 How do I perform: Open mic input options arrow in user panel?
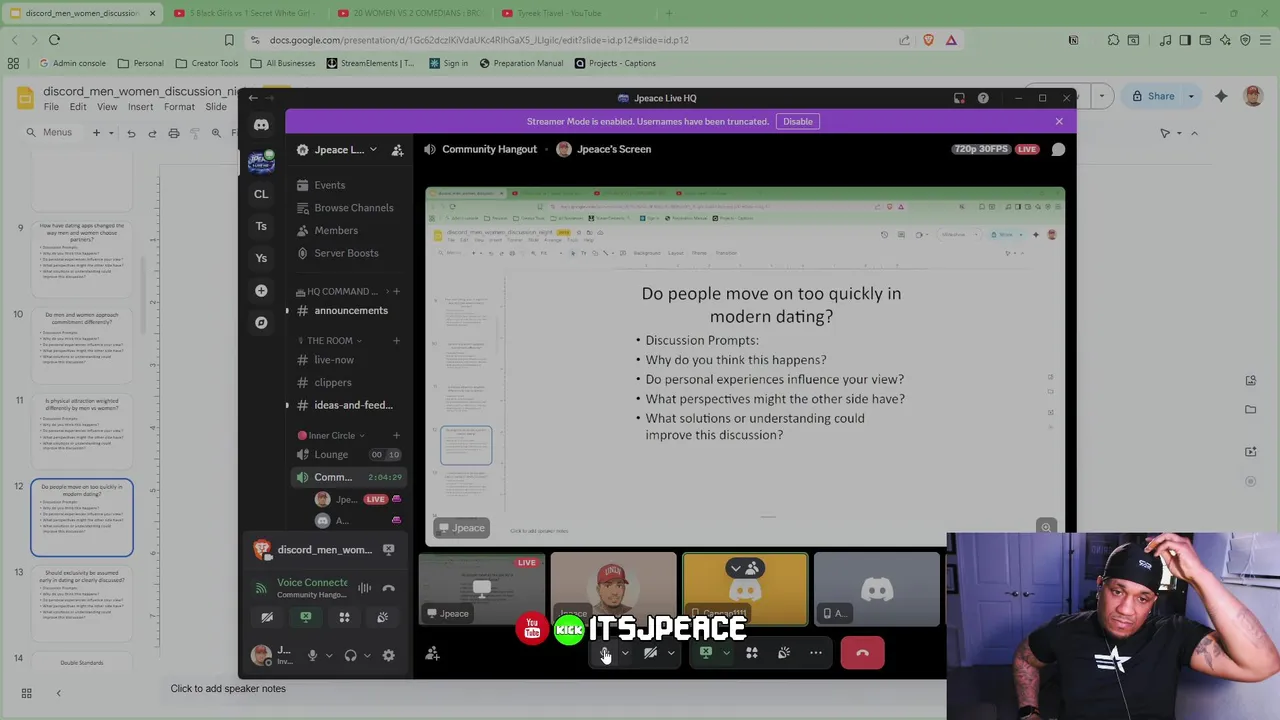[x=328, y=655]
